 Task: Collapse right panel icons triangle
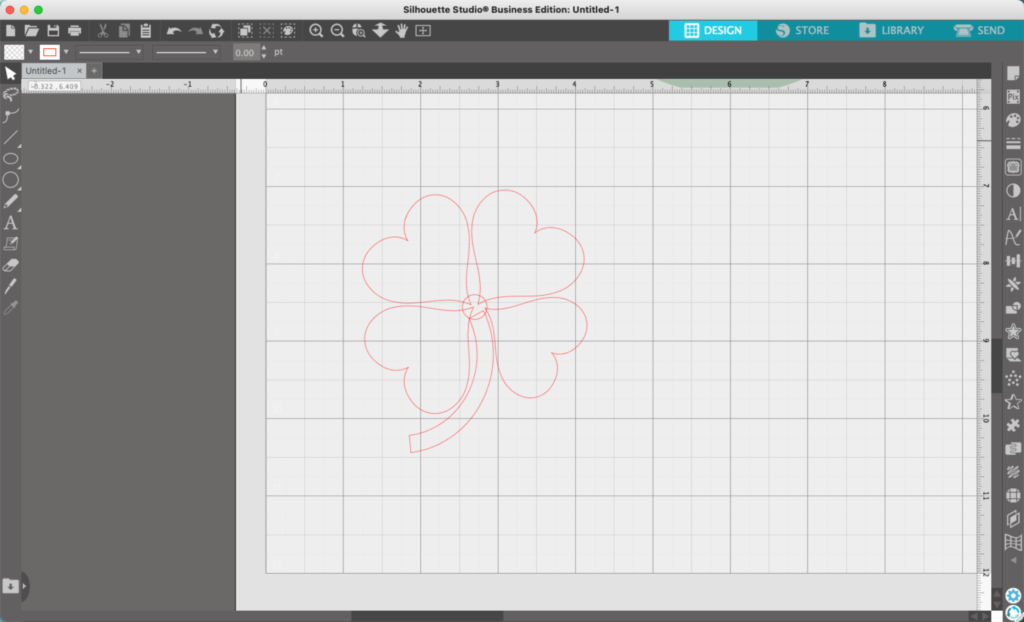1013,561
